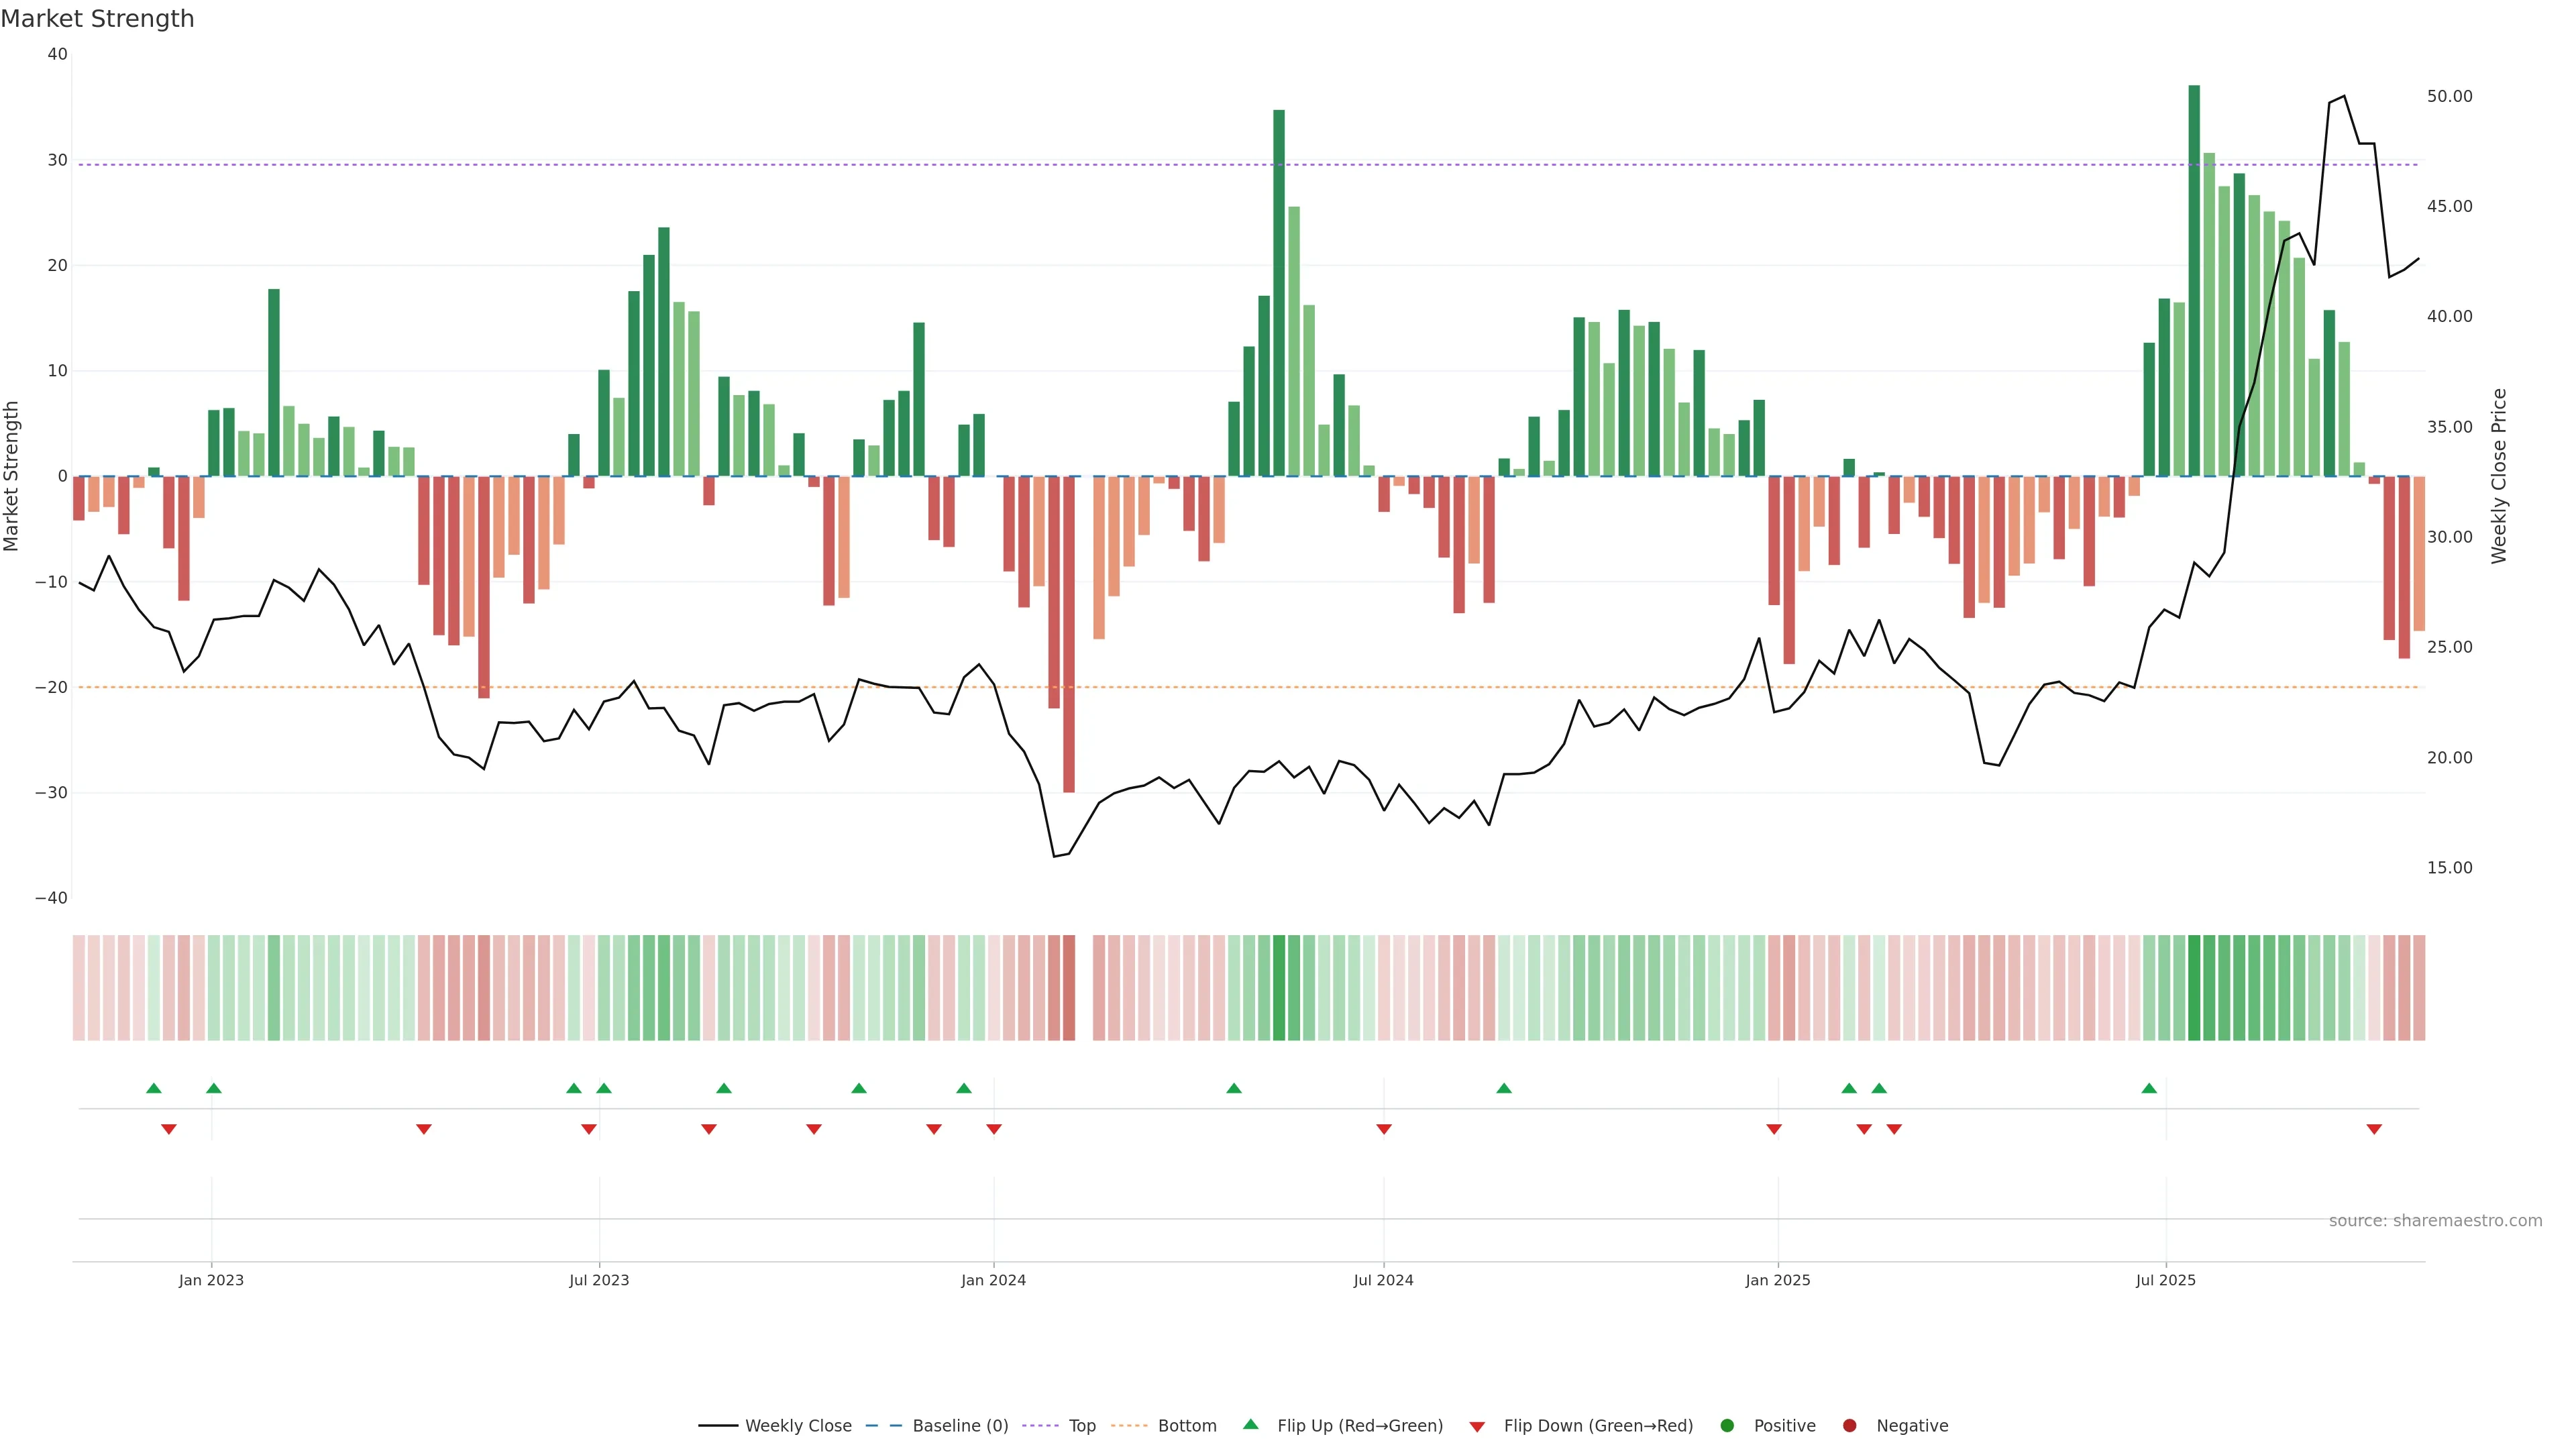2576x1449 pixels.
Task: Click the rightmost red flip-down triangle marker
Action: [x=2374, y=1129]
